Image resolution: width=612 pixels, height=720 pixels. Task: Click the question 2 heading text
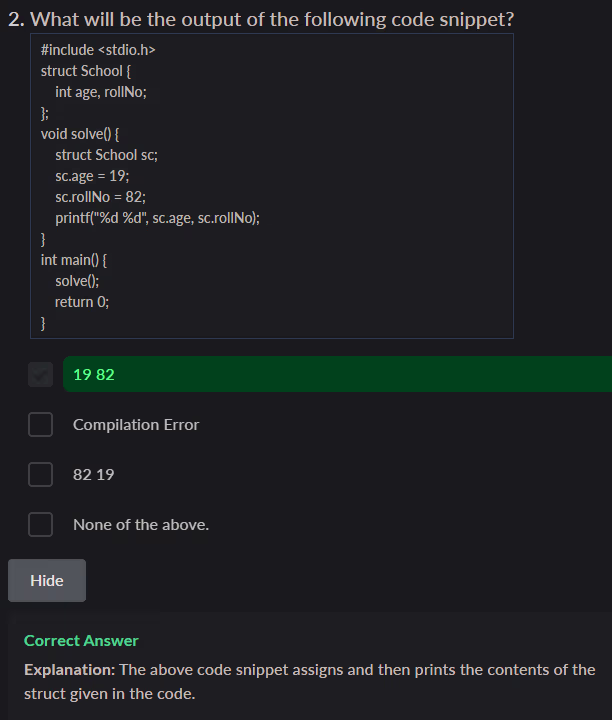click(261, 19)
